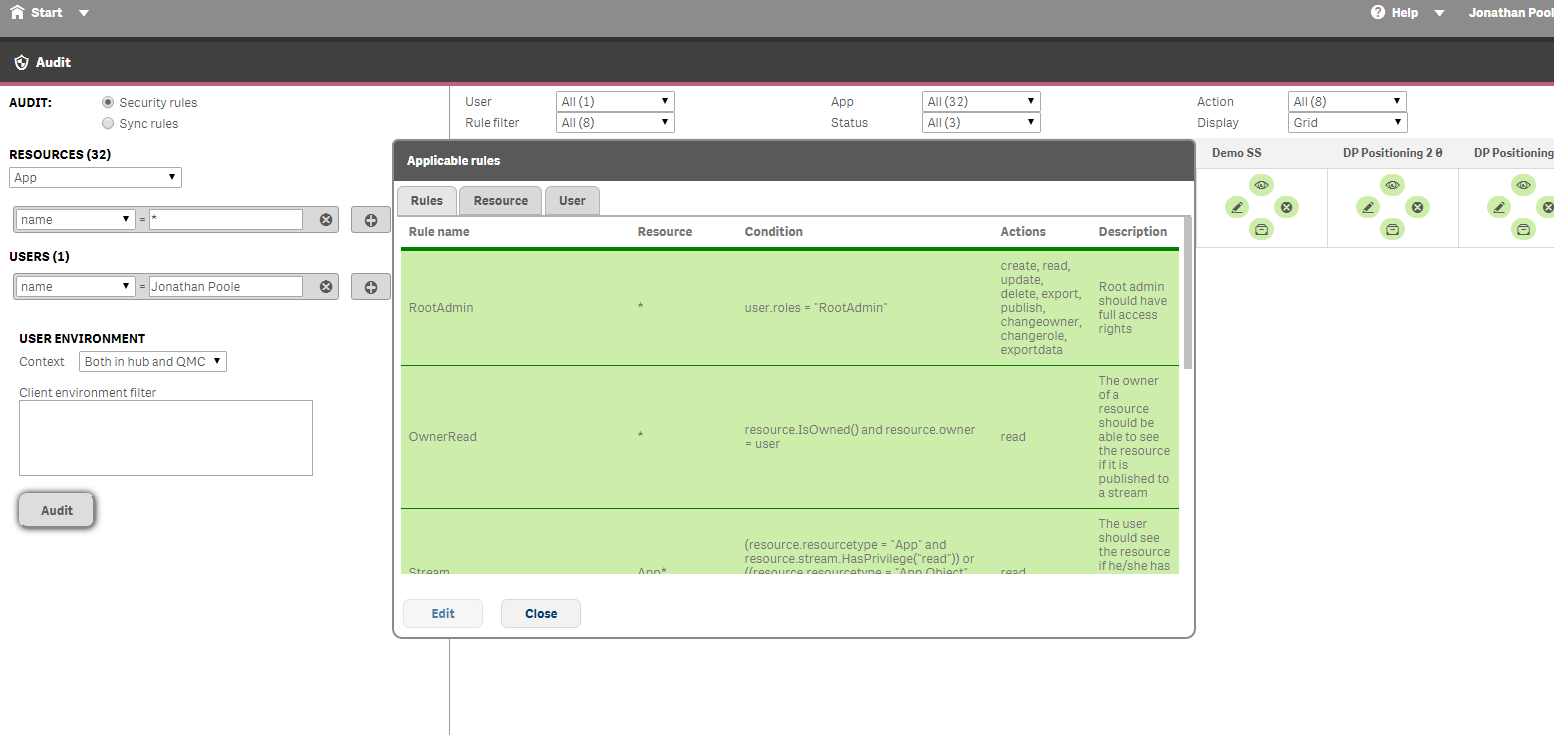Click the Condition column header
Screen dimensions: 1554x735
click(774, 232)
